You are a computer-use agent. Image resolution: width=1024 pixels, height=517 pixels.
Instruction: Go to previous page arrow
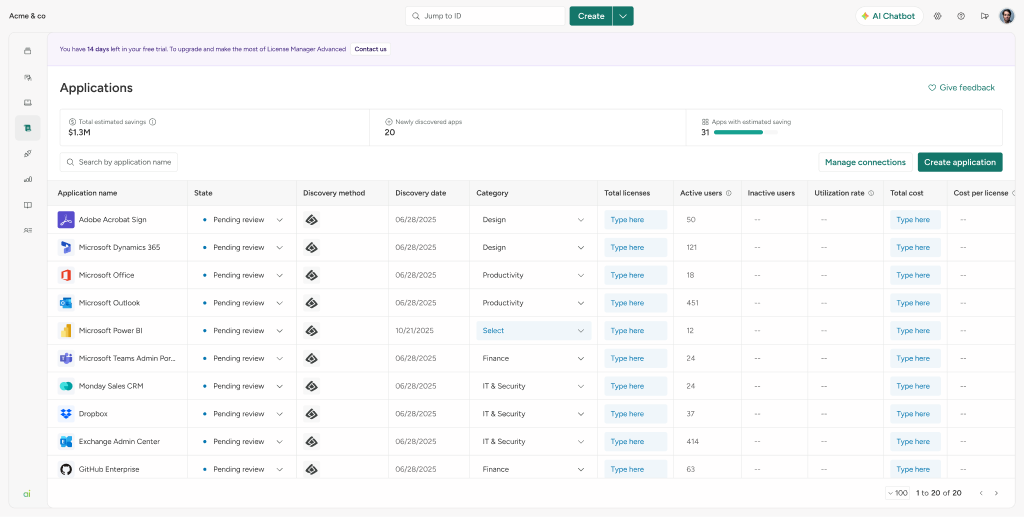981,493
